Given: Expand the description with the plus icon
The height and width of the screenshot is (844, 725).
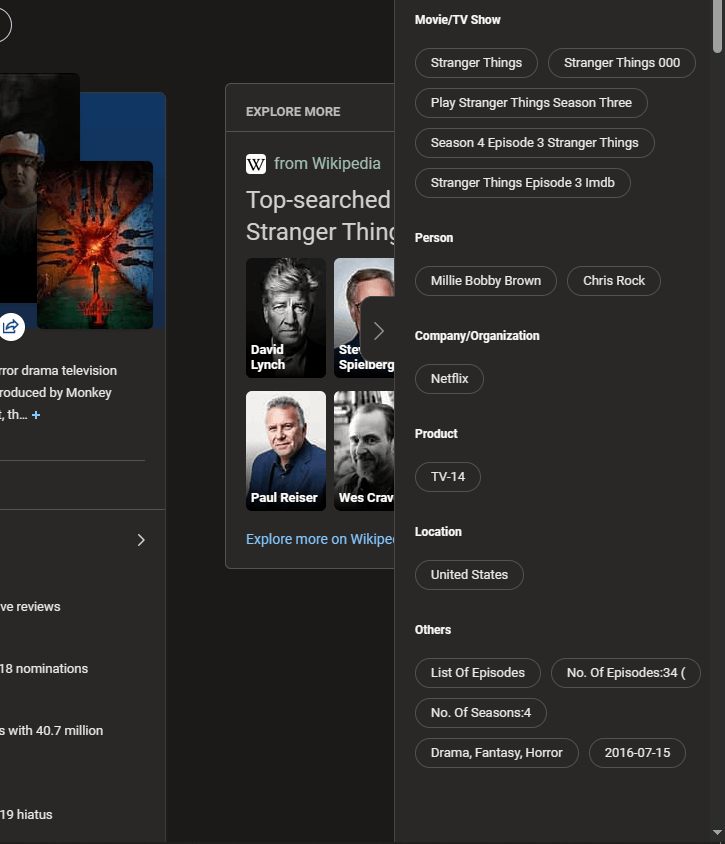Looking at the screenshot, I should click(36, 415).
